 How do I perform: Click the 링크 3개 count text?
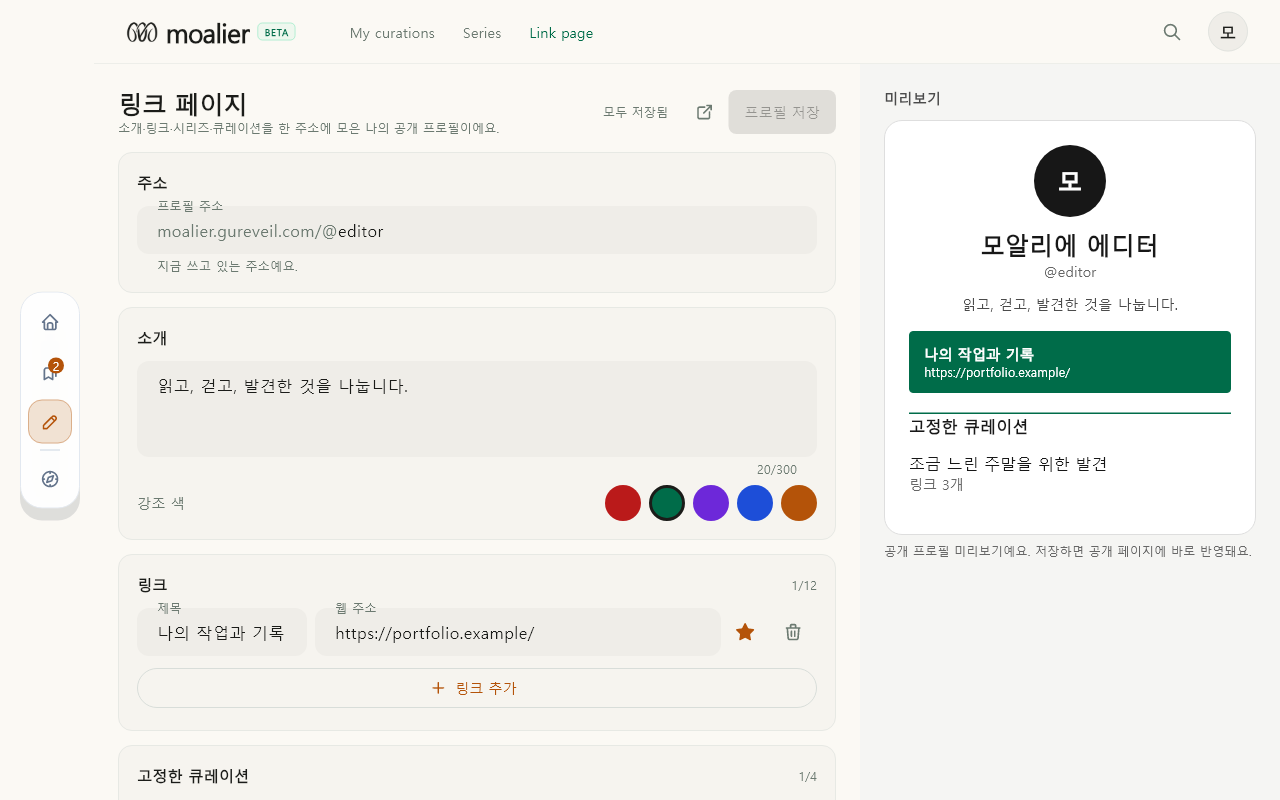pos(936,484)
